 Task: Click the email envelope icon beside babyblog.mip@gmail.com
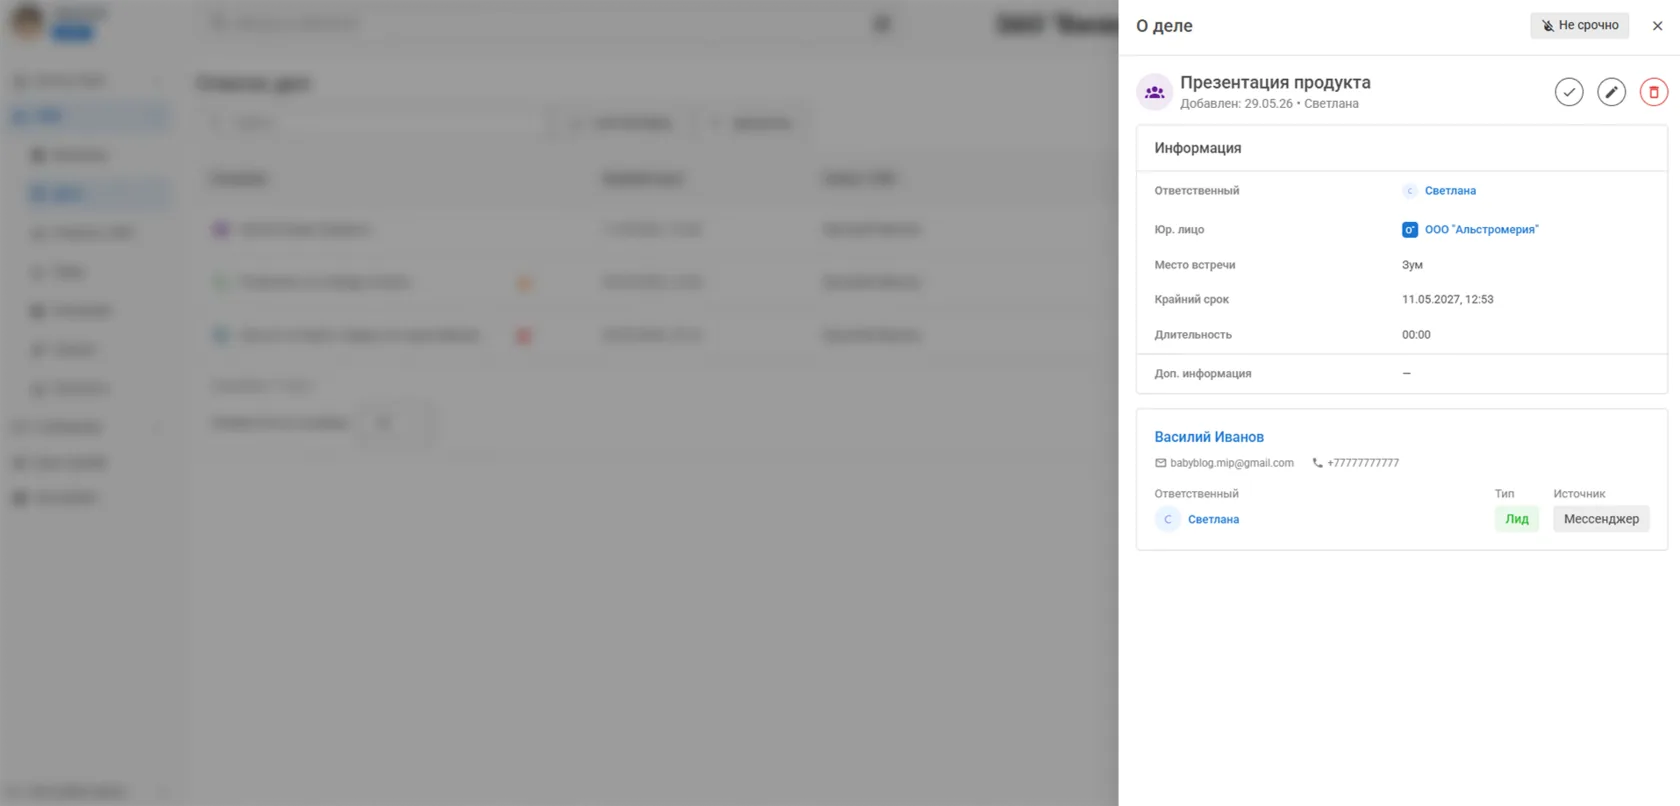[1161, 463]
